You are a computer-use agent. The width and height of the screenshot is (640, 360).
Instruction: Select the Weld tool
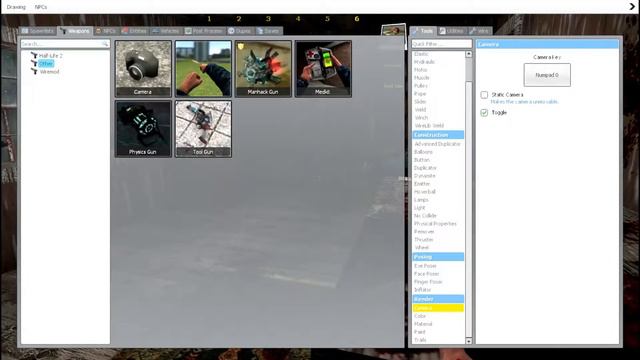(420, 110)
